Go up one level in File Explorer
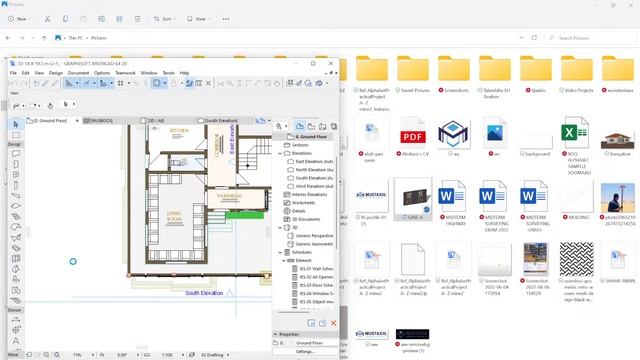Image resolution: width=640 pixels, height=360 pixels. (x=44, y=38)
